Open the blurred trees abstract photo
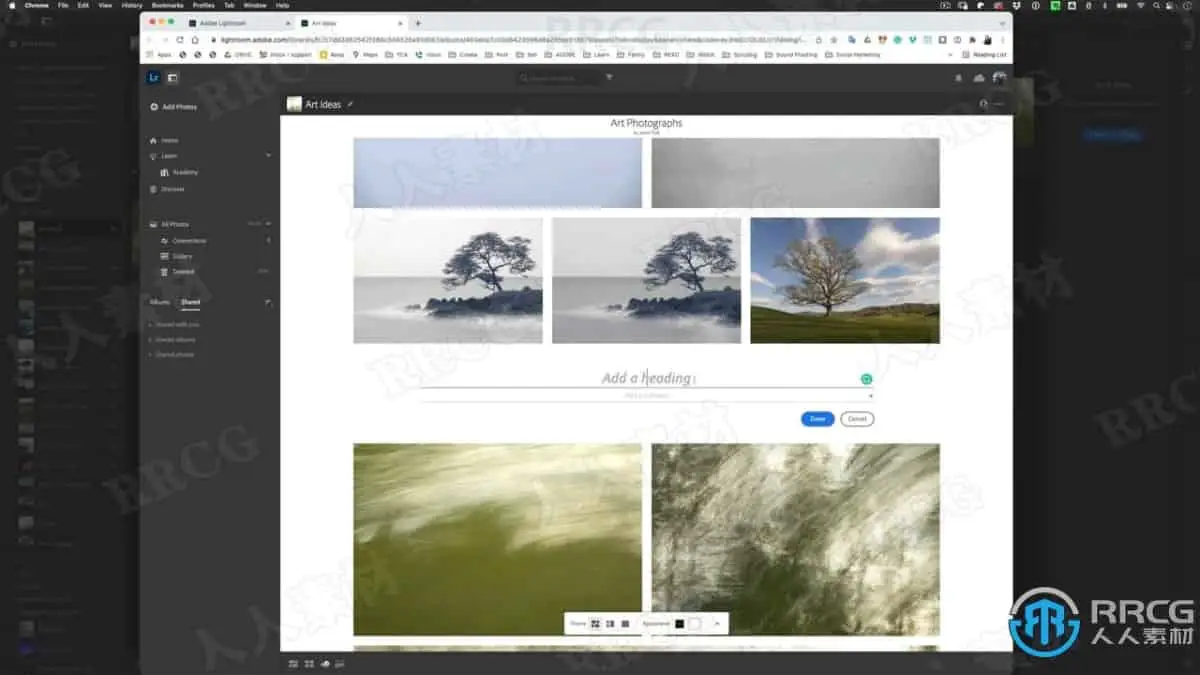This screenshot has height=675, width=1200. point(796,540)
